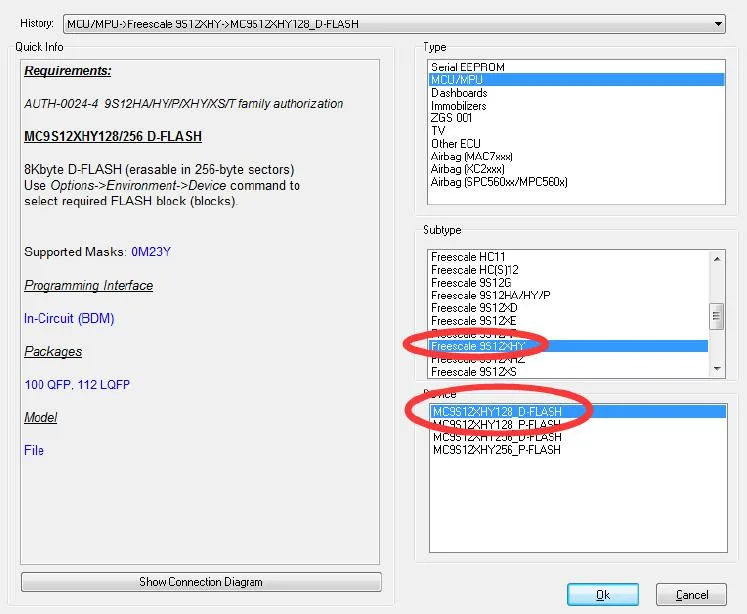The height and width of the screenshot is (614, 747).
Task: Click the Subtype scrollbar thumb
Action: tap(717, 316)
